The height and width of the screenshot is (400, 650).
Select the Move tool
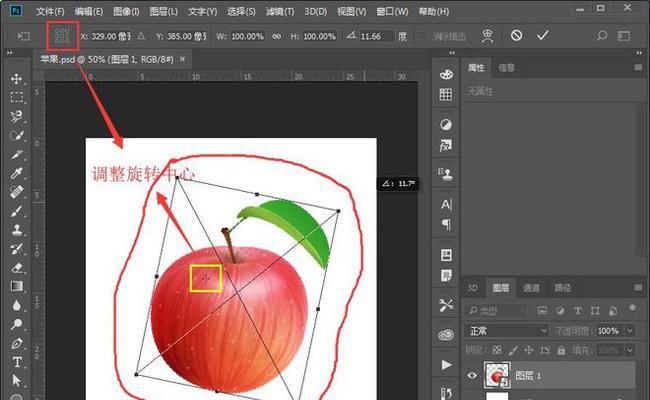tap(17, 79)
